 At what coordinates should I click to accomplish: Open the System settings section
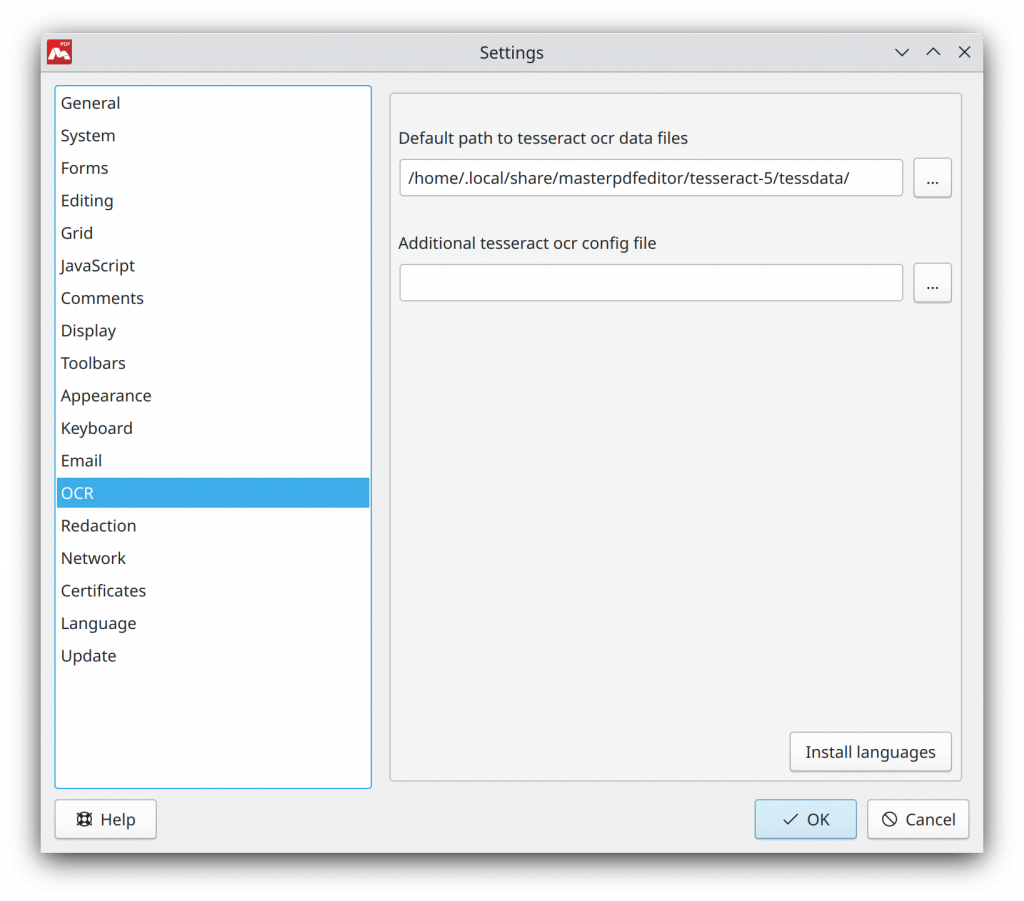coord(88,136)
